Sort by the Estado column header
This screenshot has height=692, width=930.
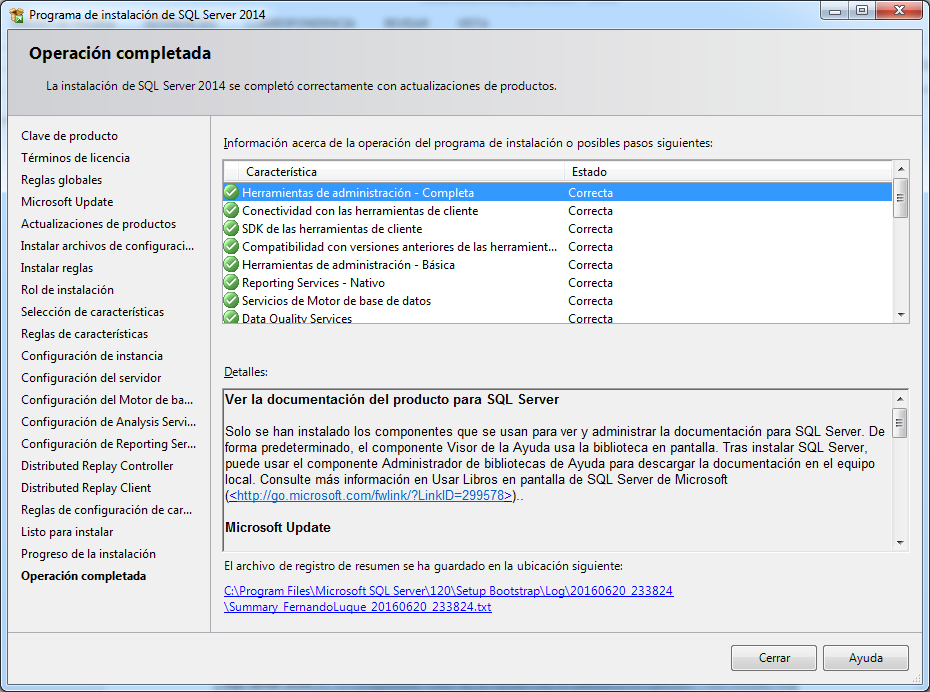[728, 171]
